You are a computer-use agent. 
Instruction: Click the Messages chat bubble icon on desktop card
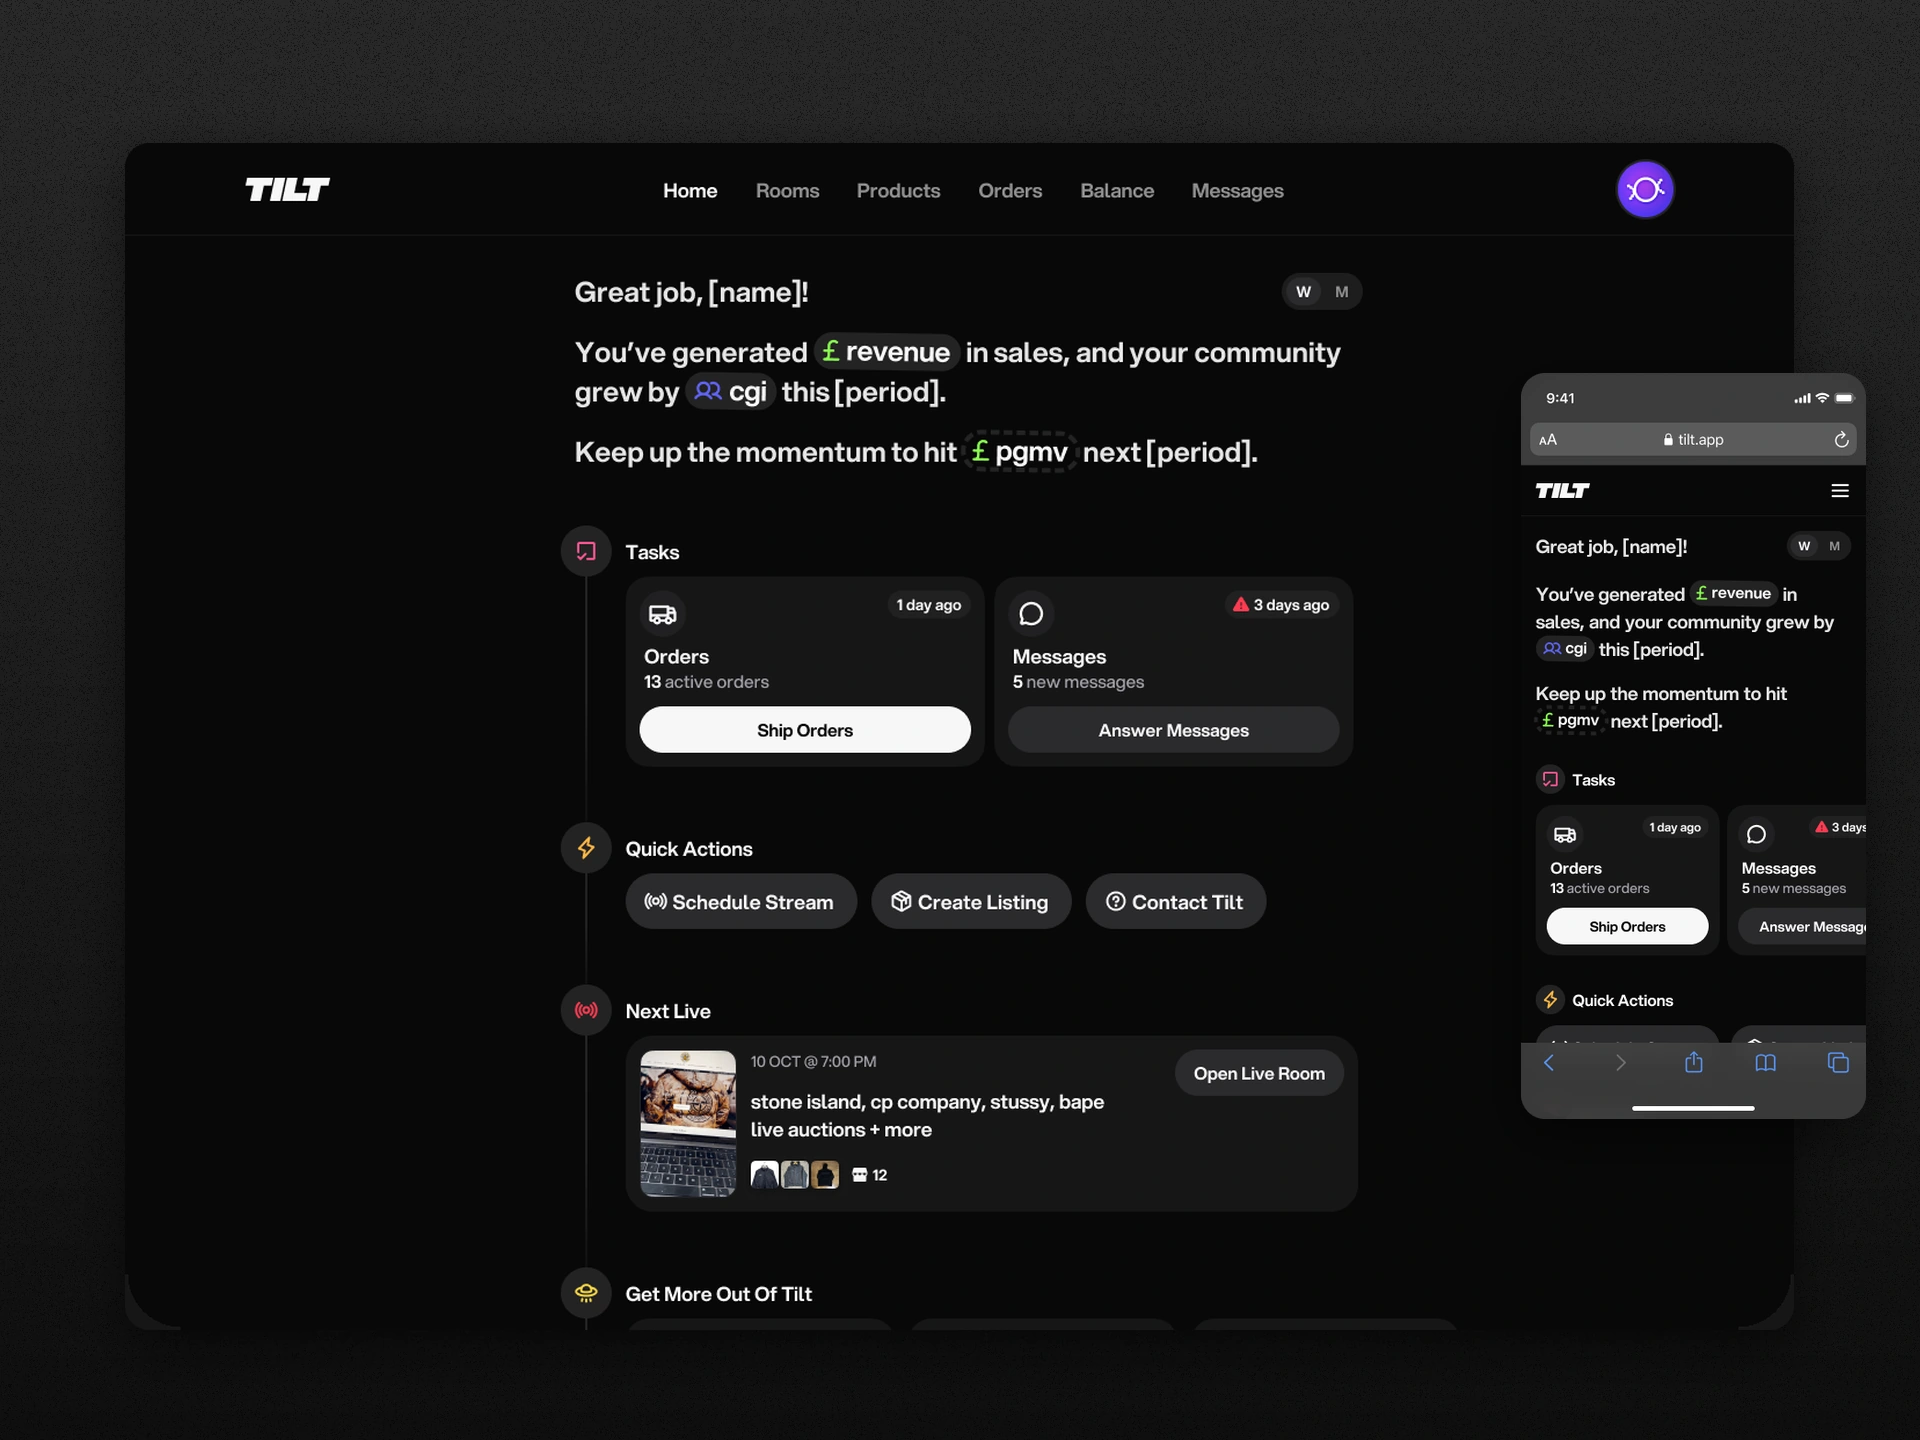pyautogui.click(x=1031, y=614)
